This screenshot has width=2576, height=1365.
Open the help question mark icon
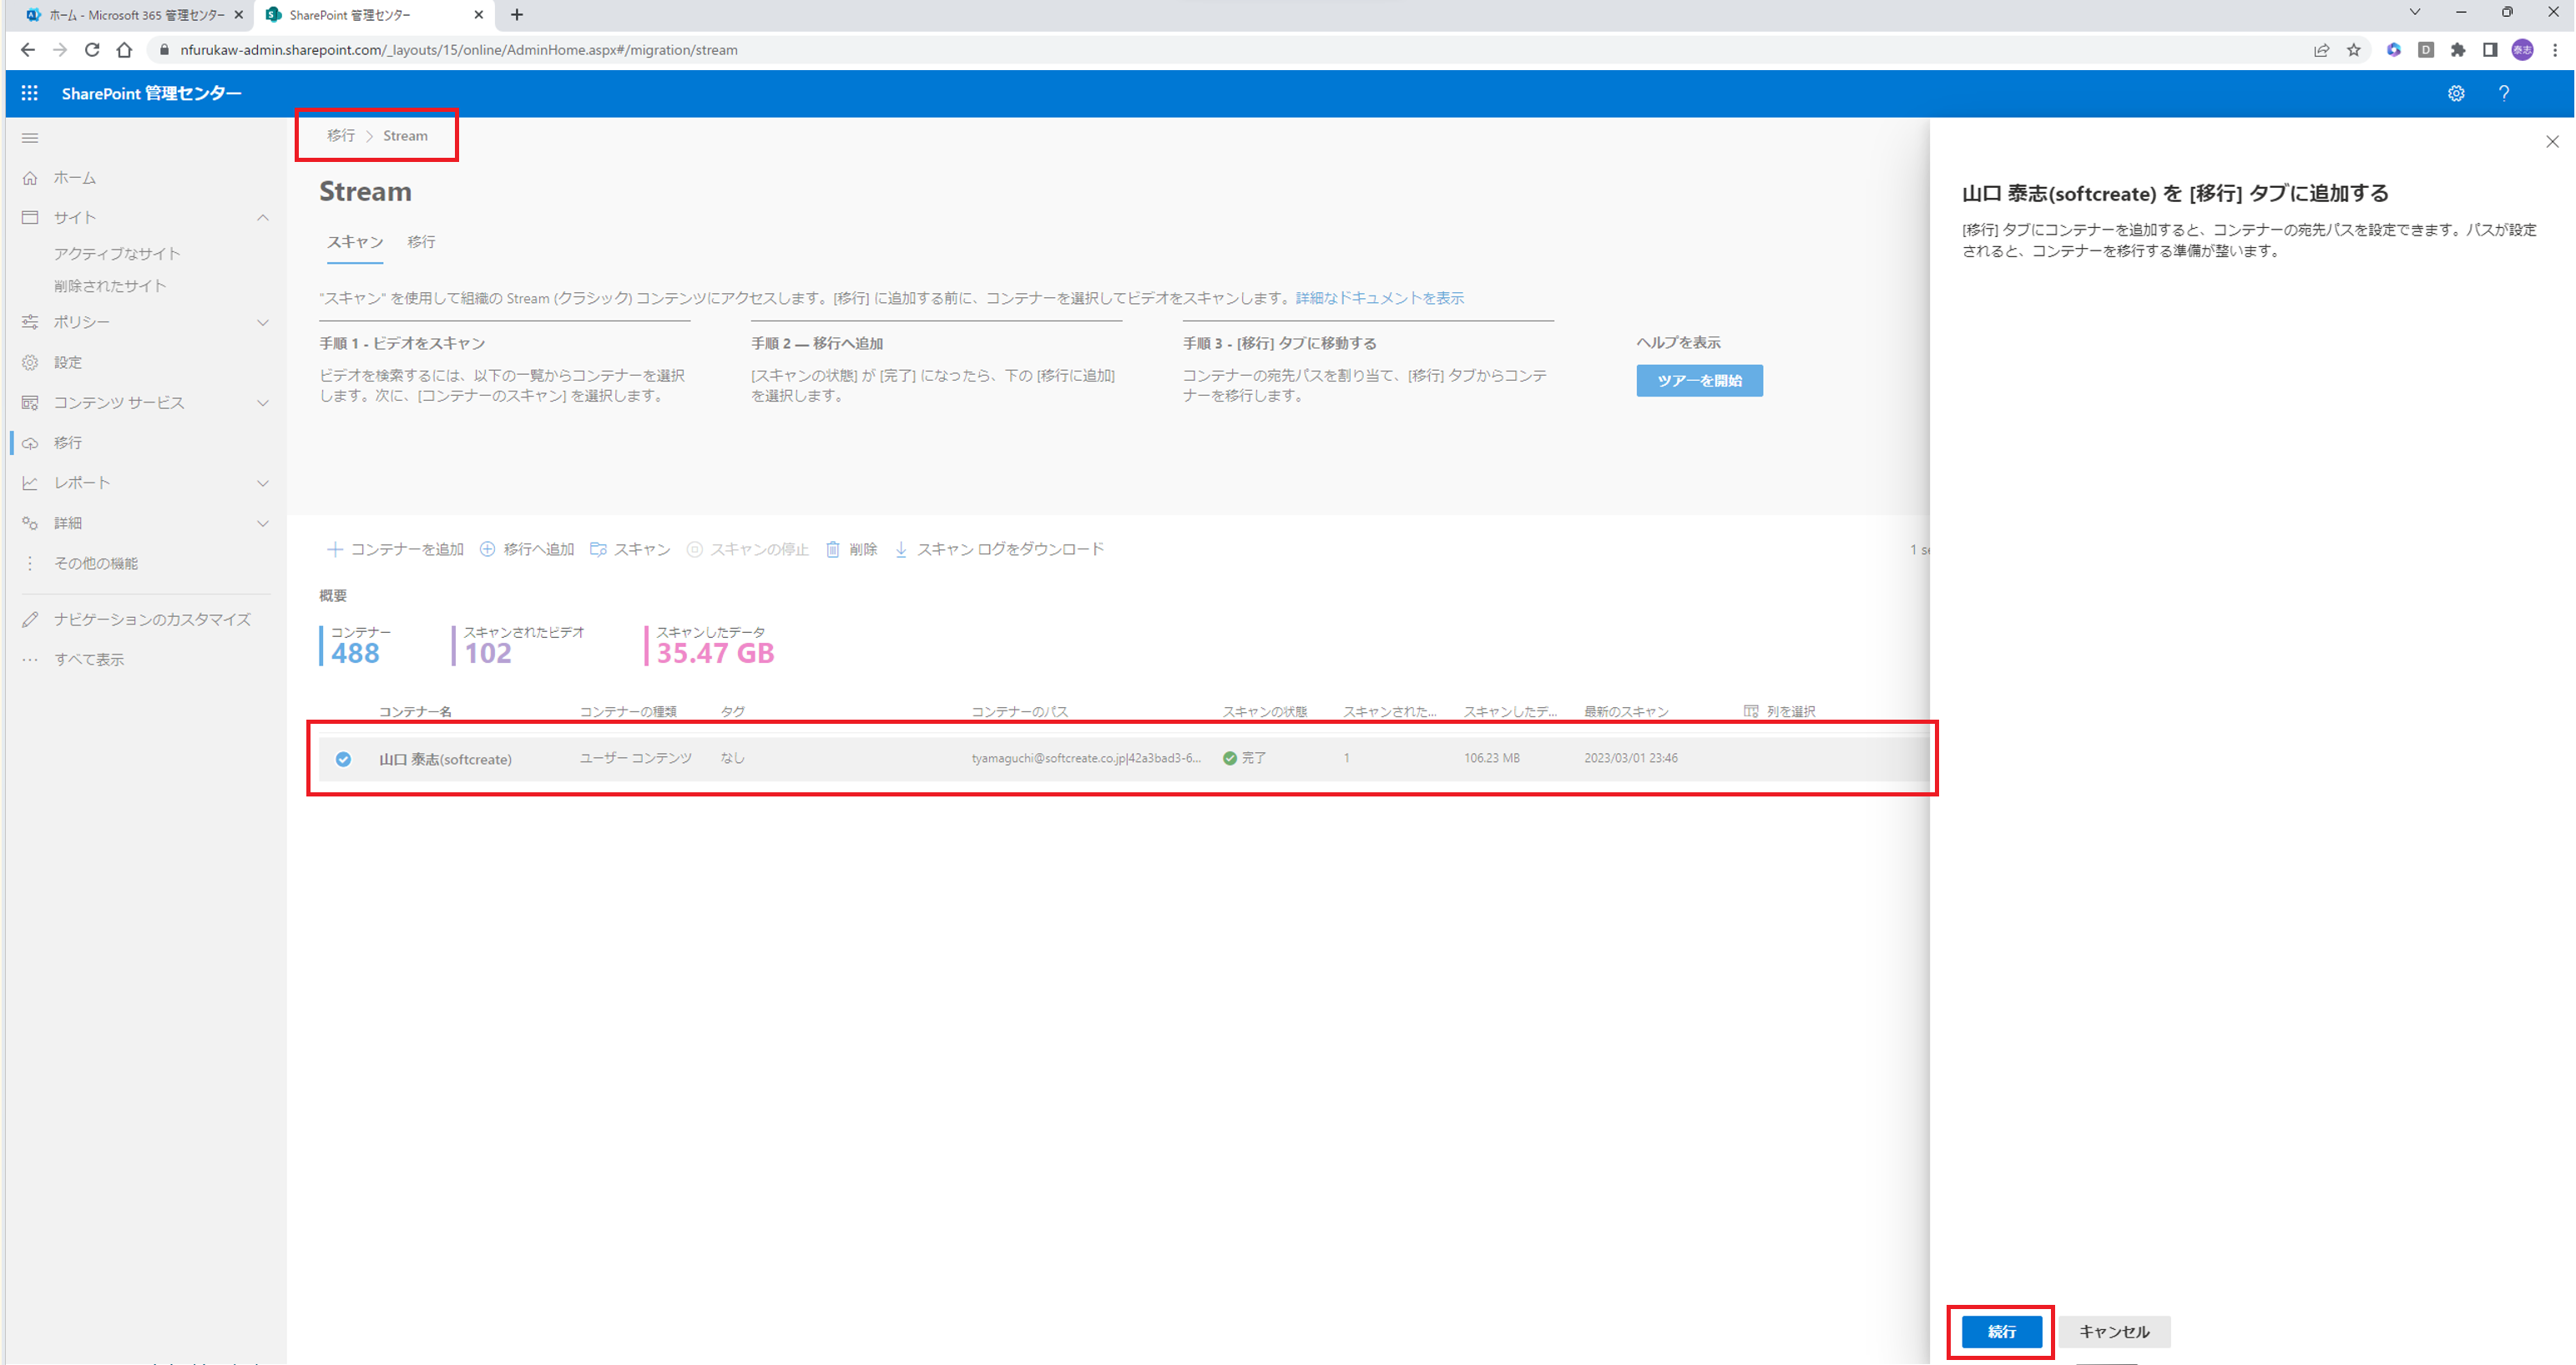(2504, 93)
